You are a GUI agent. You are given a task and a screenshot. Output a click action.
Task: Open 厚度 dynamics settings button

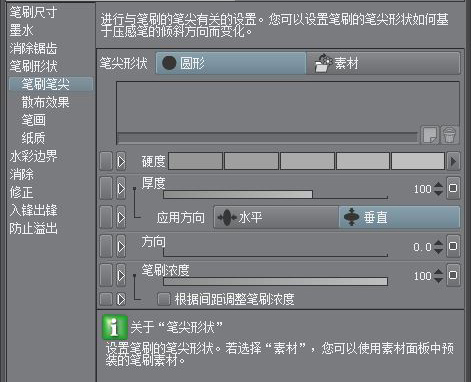tap(453, 188)
